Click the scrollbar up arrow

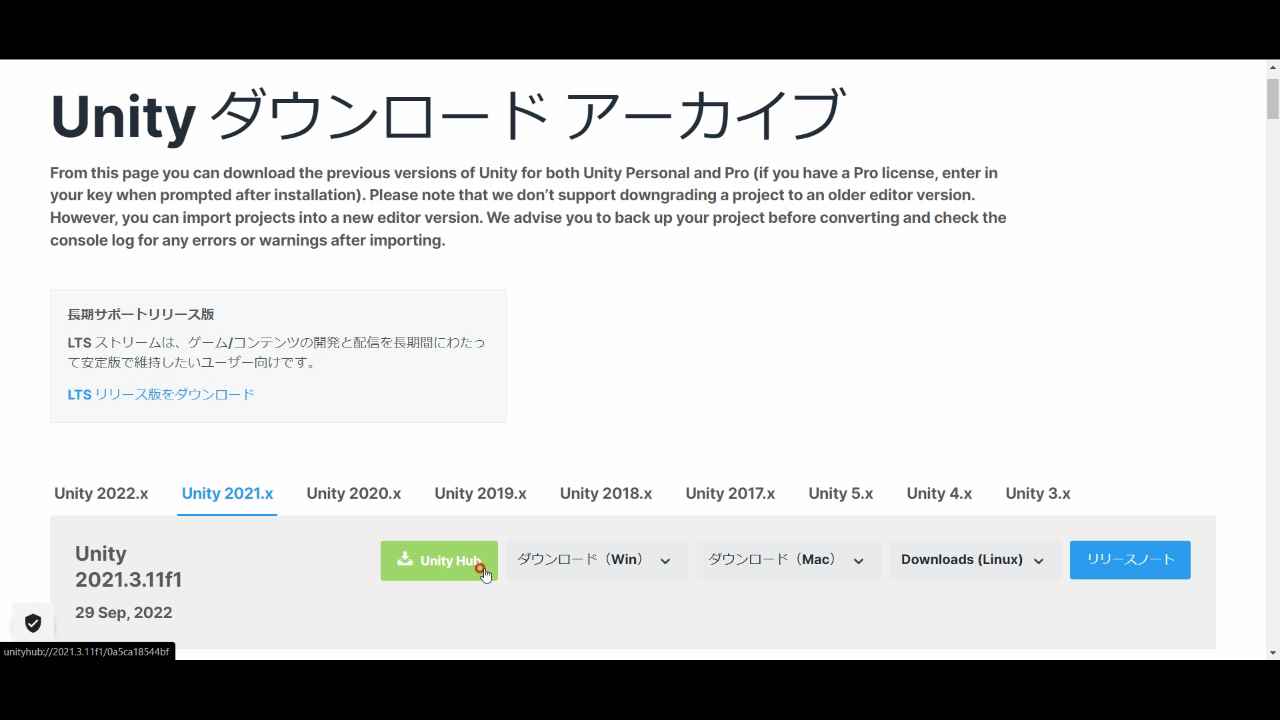(1273, 68)
